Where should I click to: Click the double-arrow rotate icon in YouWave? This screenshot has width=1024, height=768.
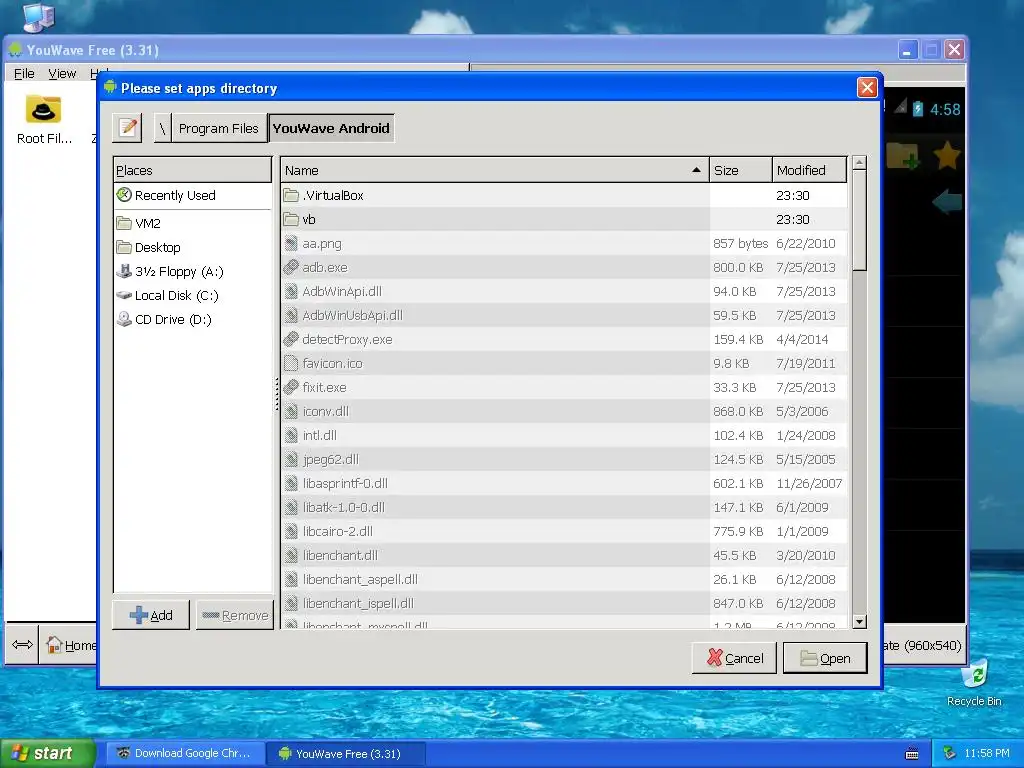coord(22,645)
